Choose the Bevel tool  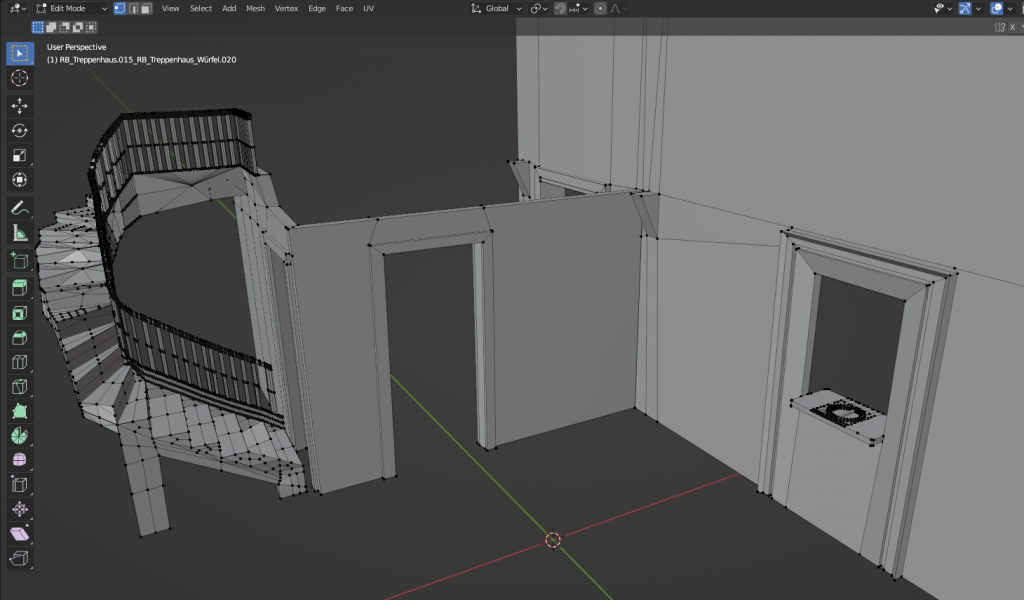point(19,338)
